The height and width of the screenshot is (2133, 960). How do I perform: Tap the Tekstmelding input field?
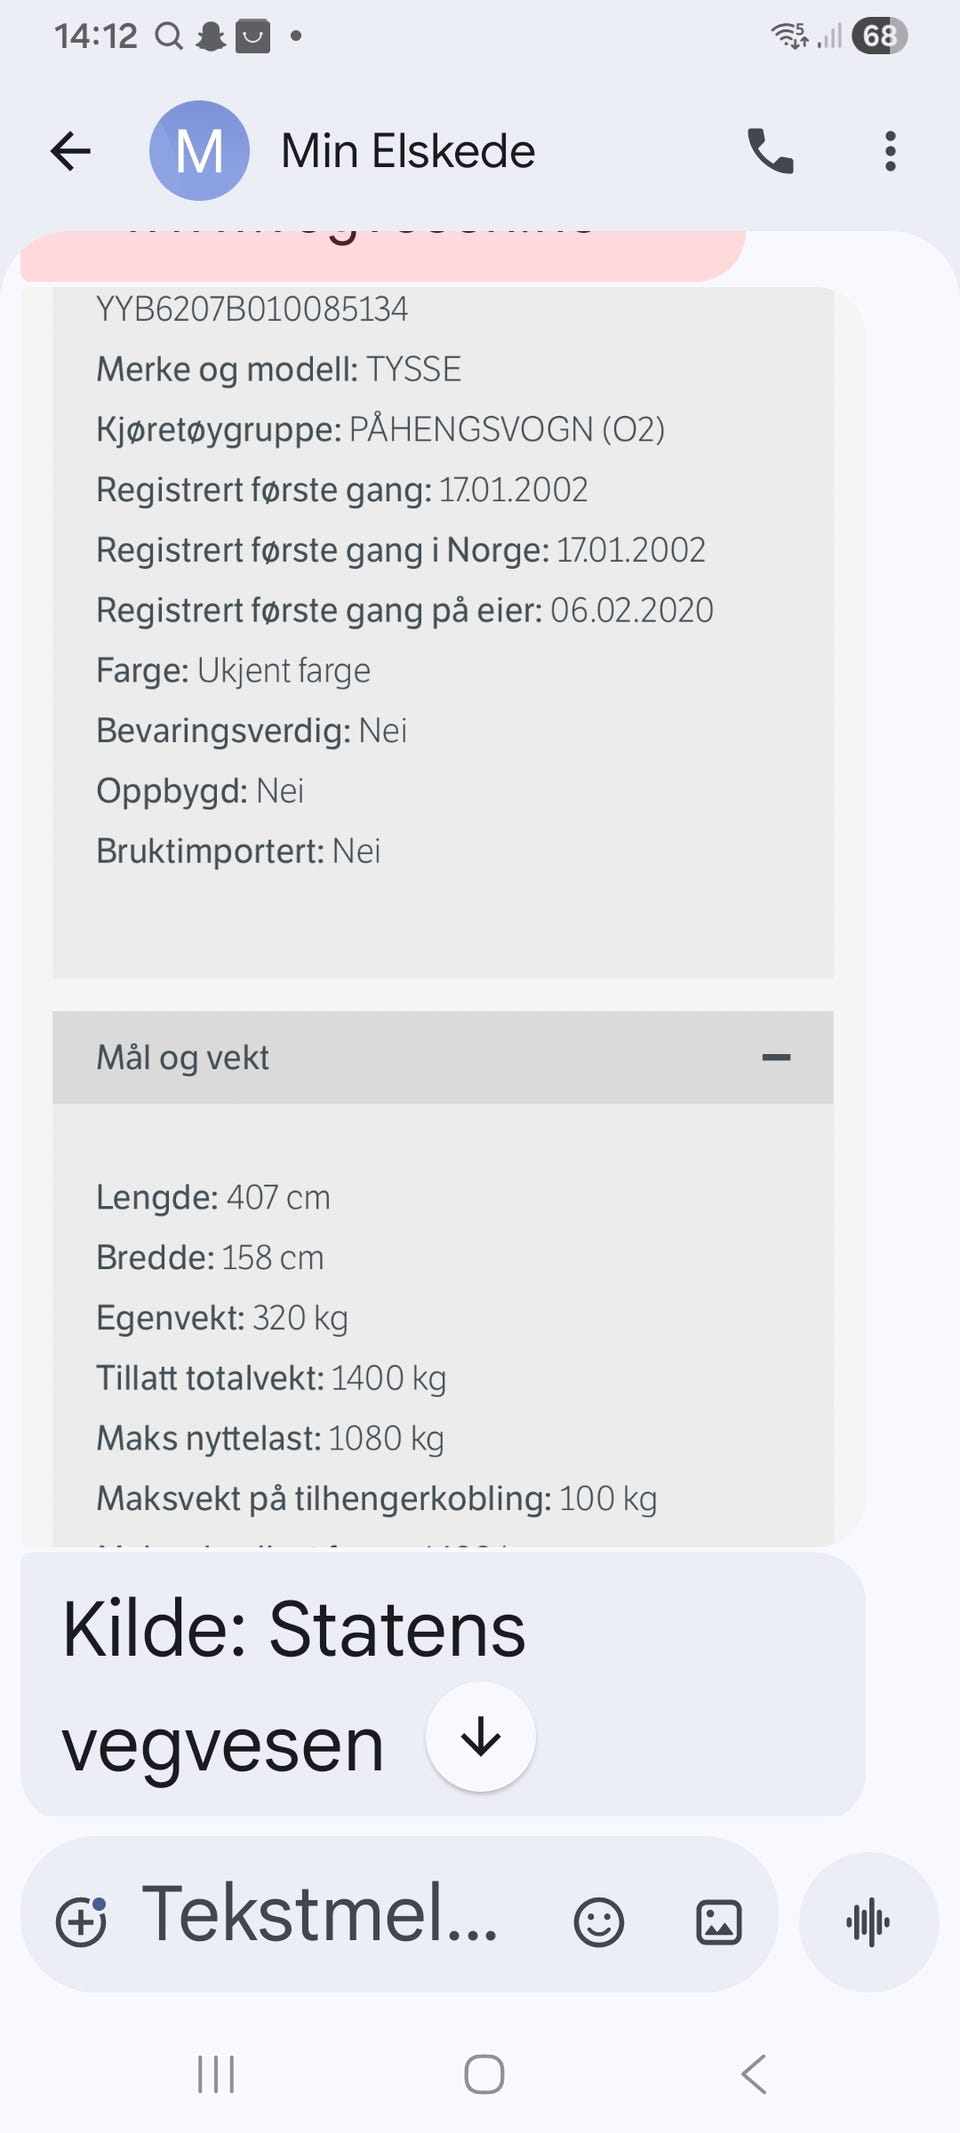(x=320, y=1914)
